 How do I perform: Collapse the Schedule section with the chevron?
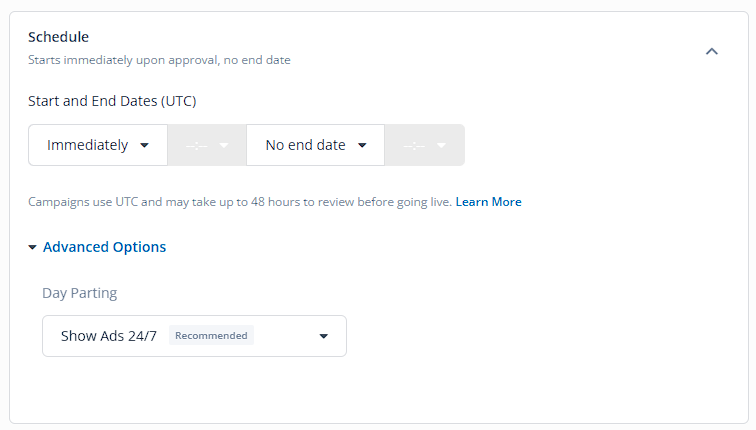712,51
